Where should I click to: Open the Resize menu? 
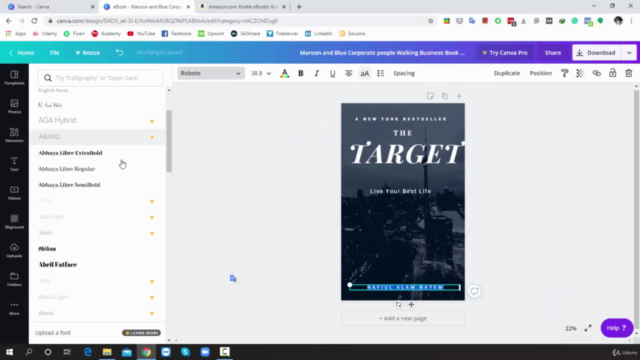88,53
